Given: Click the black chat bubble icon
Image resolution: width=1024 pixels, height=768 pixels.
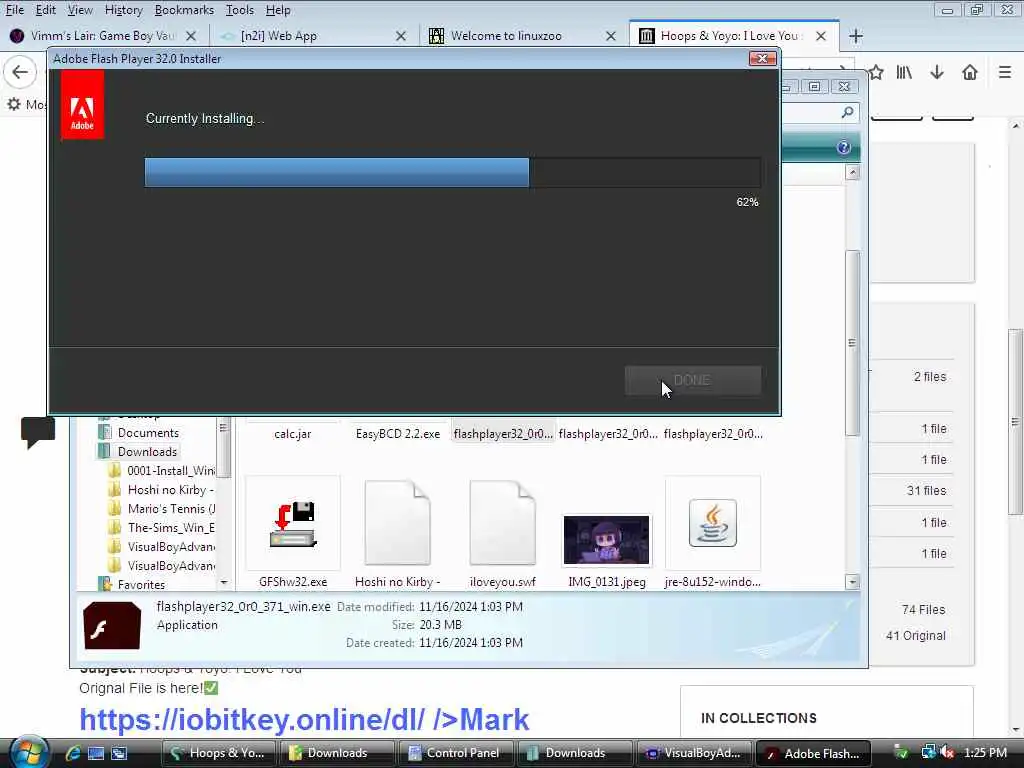Looking at the screenshot, I should [37, 432].
